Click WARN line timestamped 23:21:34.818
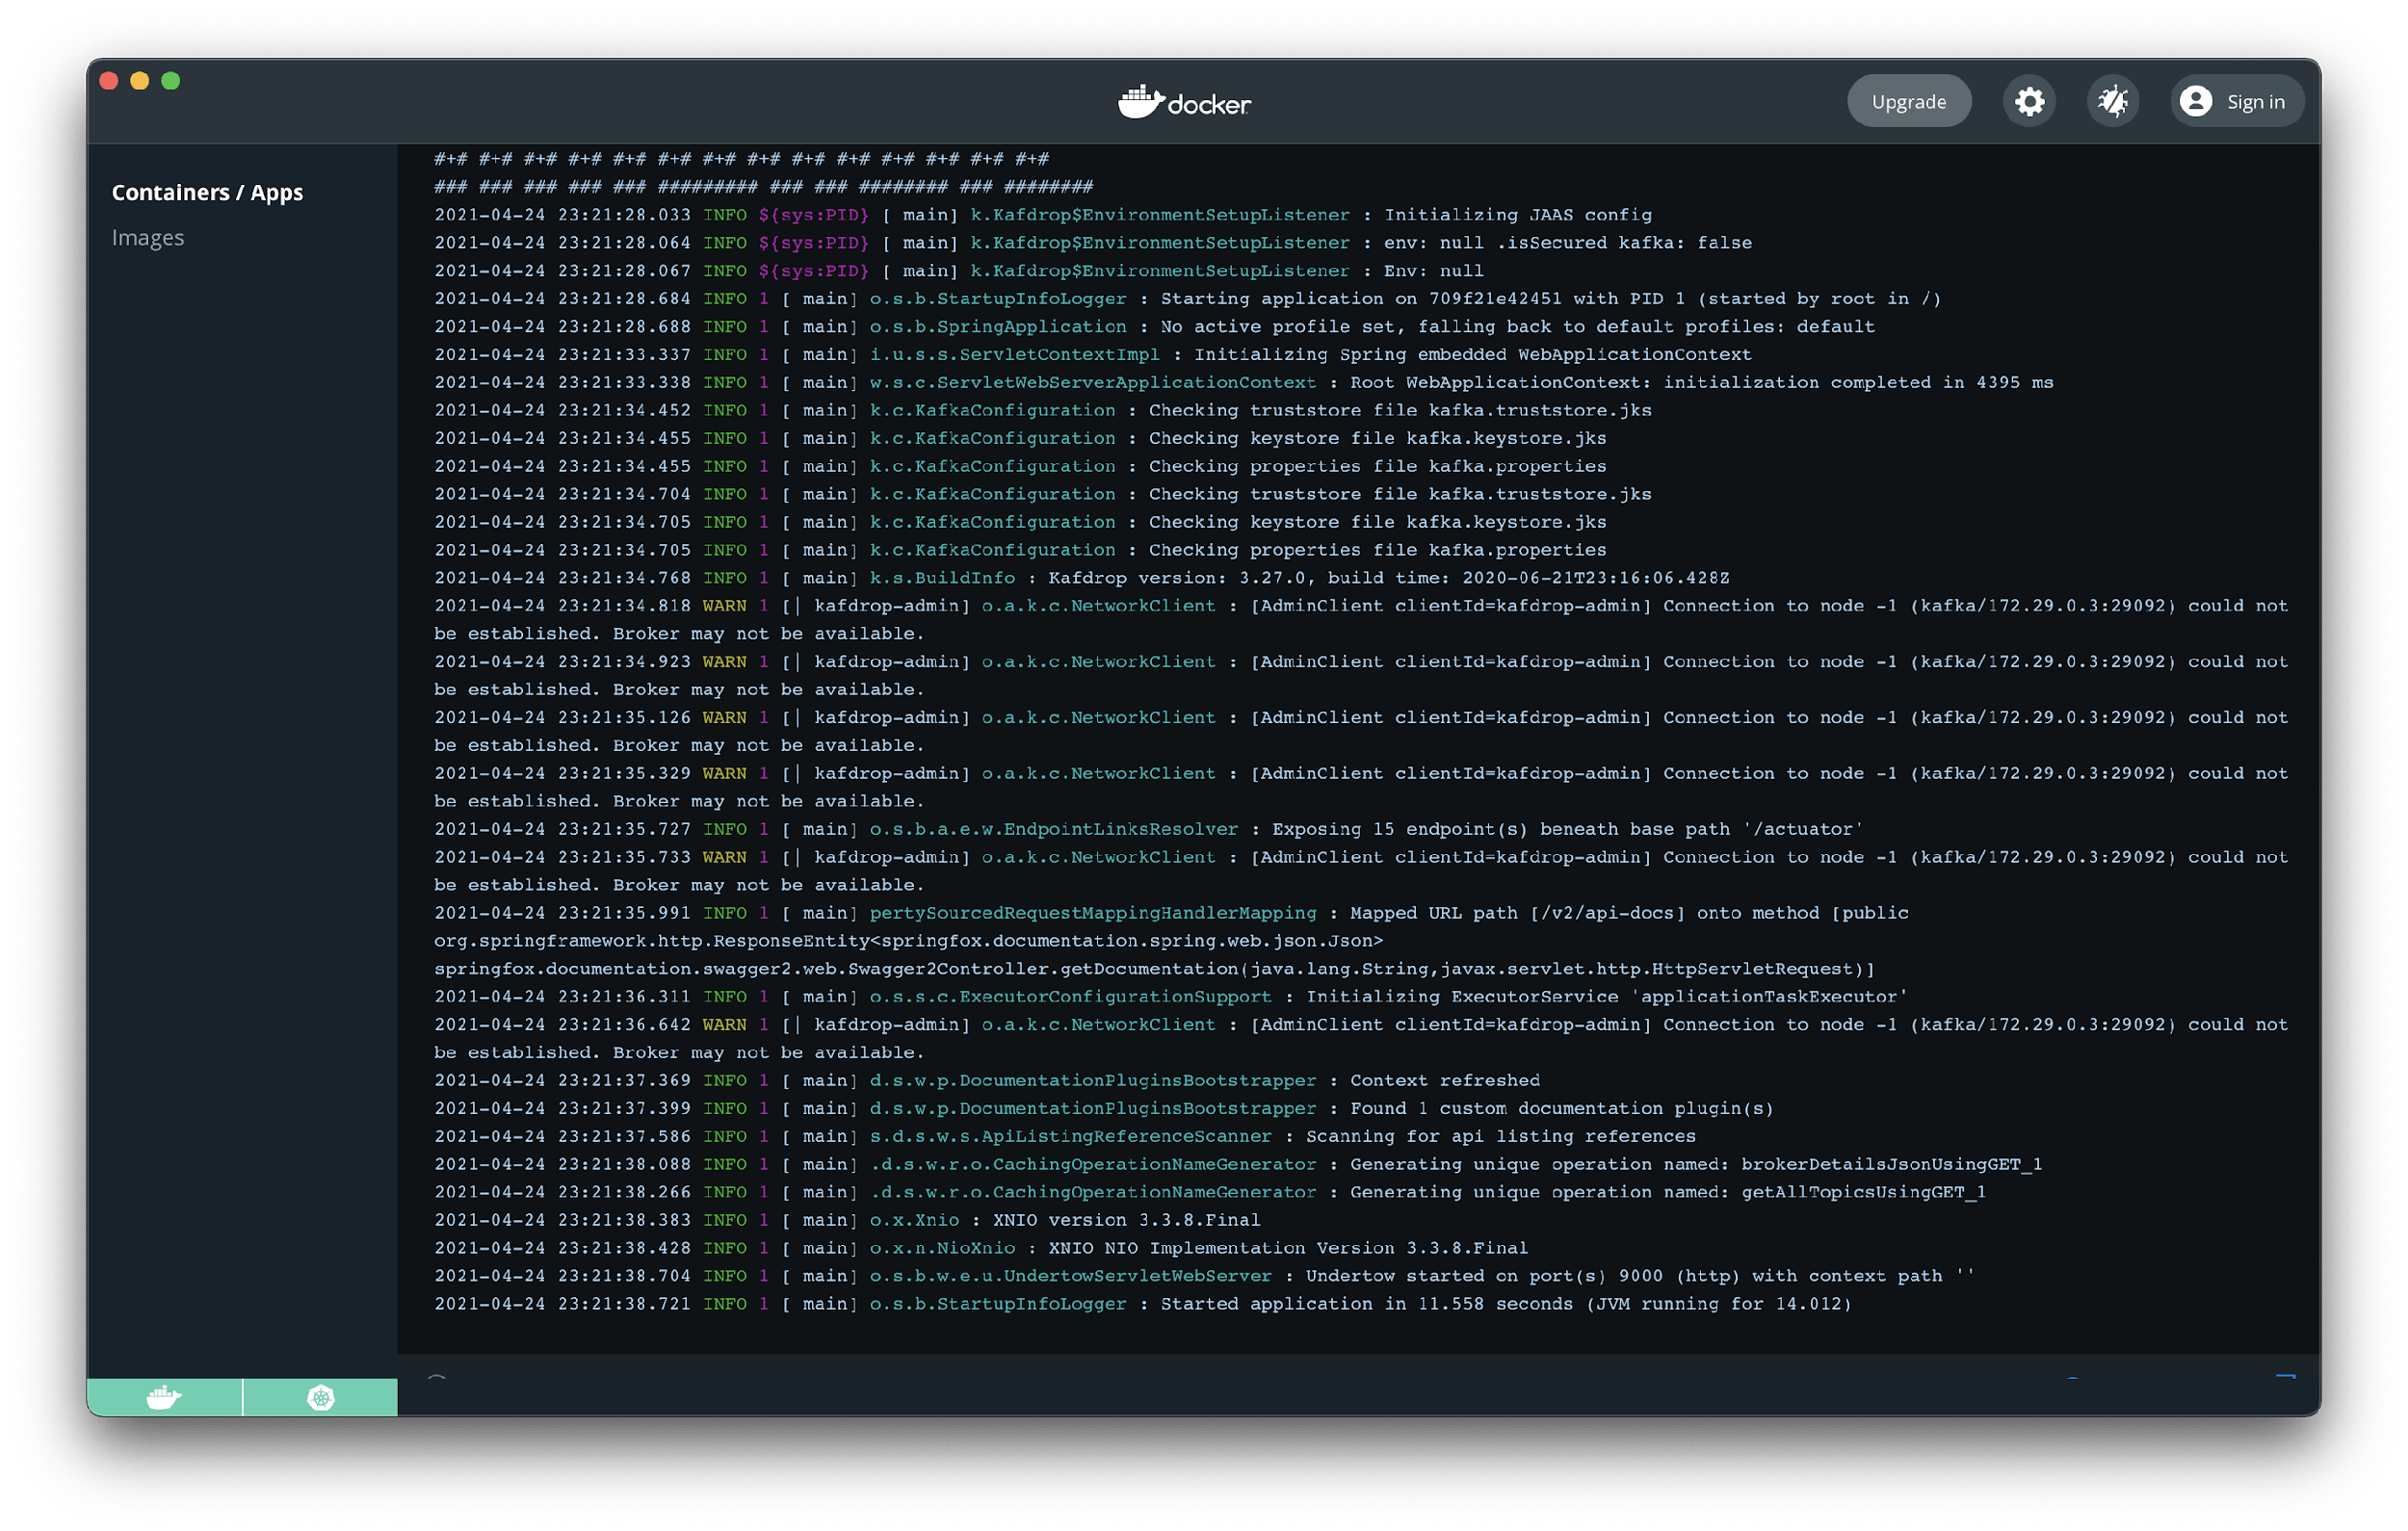Screen dimensions: 2408x1531 click(x=1361, y=620)
